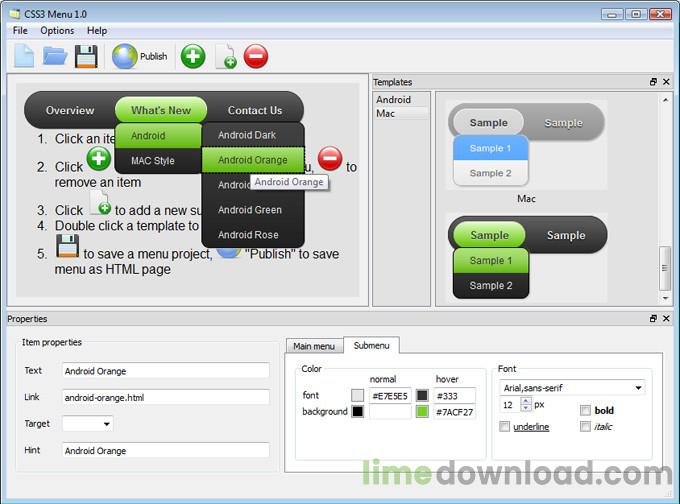Add a menu item with the toolbar's green plus

click(x=193, y=56)
